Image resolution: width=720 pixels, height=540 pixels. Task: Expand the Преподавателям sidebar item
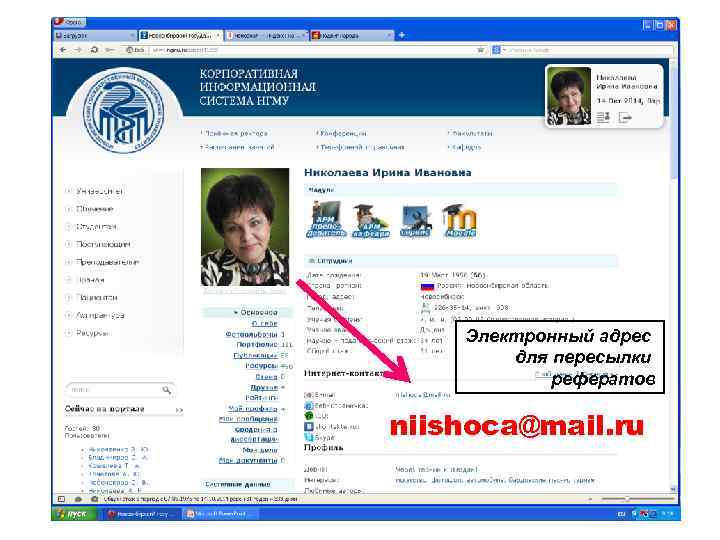pyautogui.click(x=68, y=262)
